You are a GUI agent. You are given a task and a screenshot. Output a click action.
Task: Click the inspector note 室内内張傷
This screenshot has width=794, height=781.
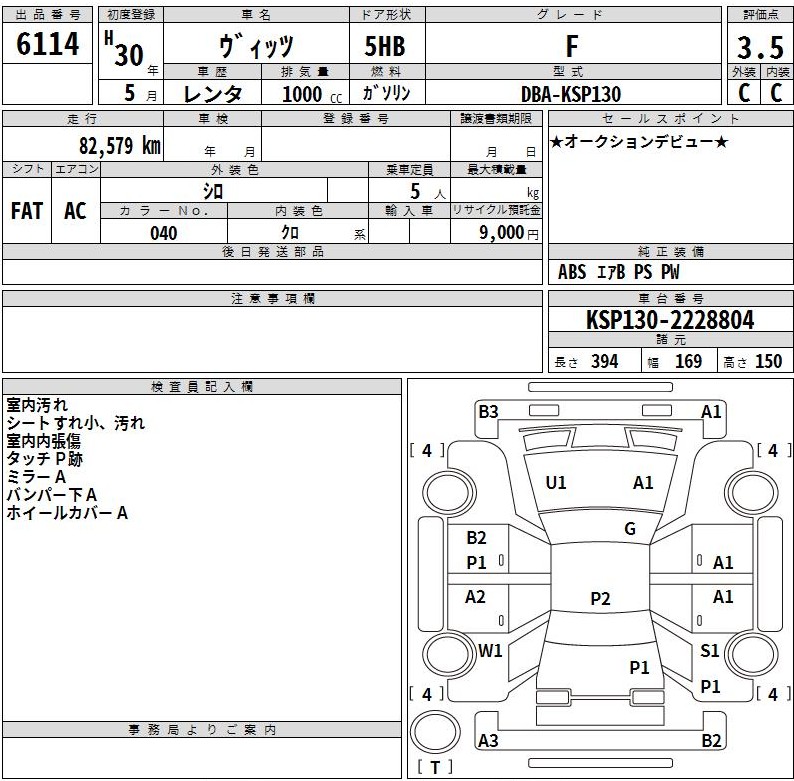tap(44, 441)
